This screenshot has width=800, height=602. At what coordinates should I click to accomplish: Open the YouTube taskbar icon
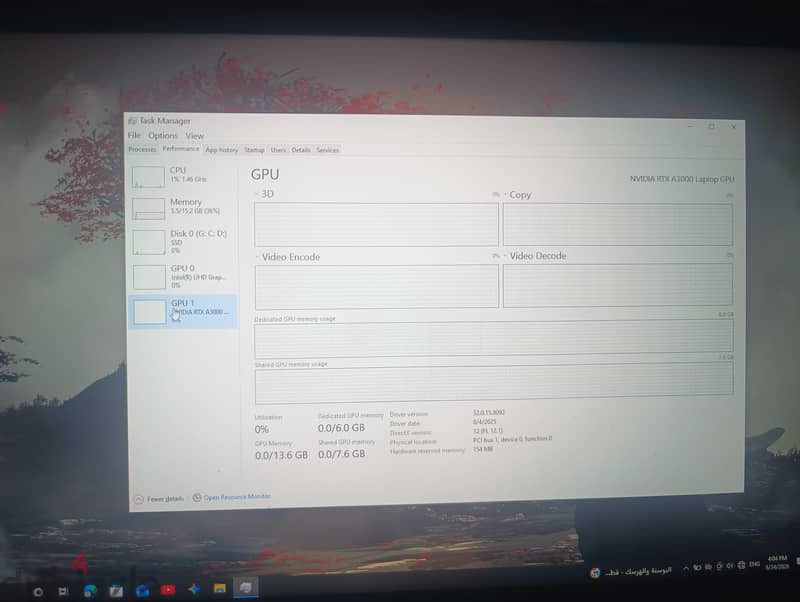pos(168,590)
